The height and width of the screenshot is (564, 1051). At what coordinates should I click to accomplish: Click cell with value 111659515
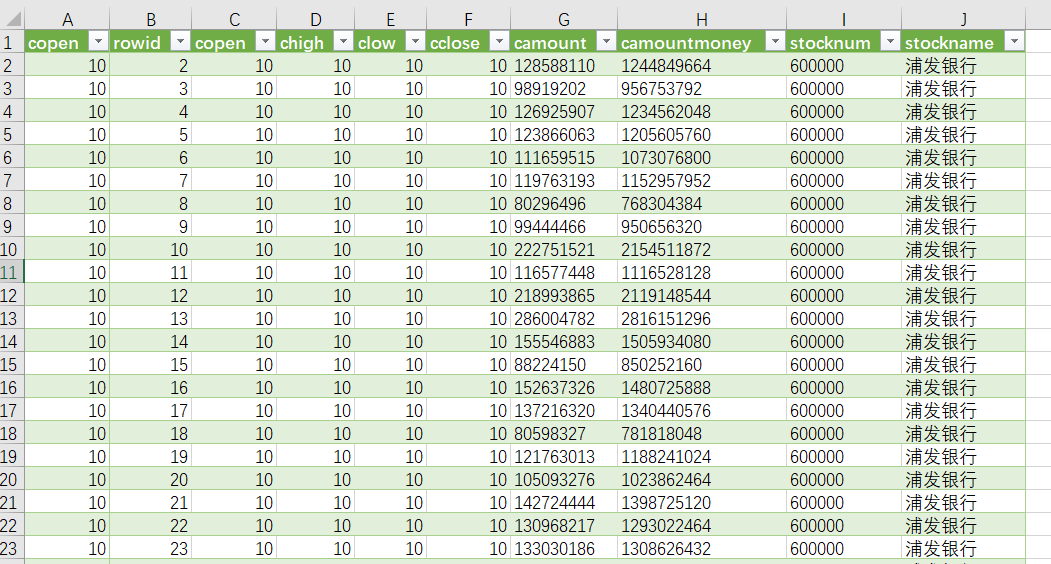pos(564,158)
